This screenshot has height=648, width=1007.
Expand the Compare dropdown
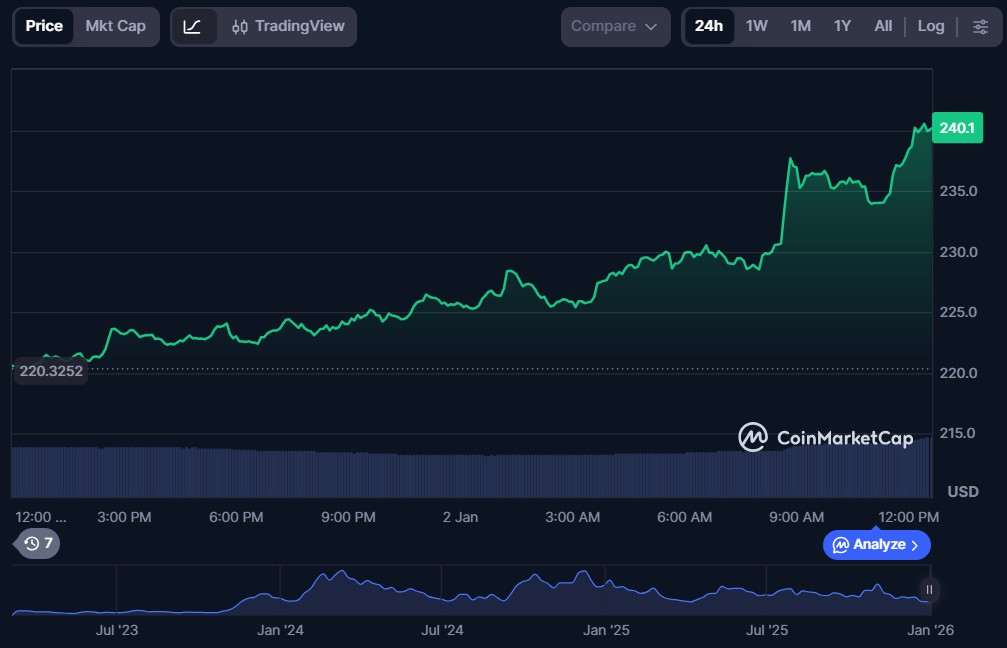pyautogui.click(x=614, y=27)
